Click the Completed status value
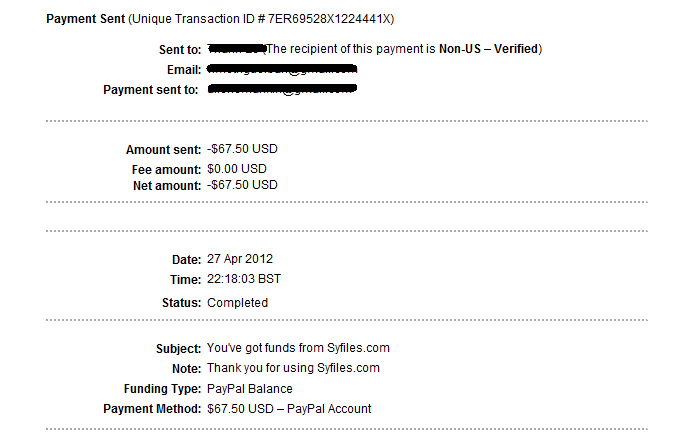687x439 pixels. [x=237, y=303]
